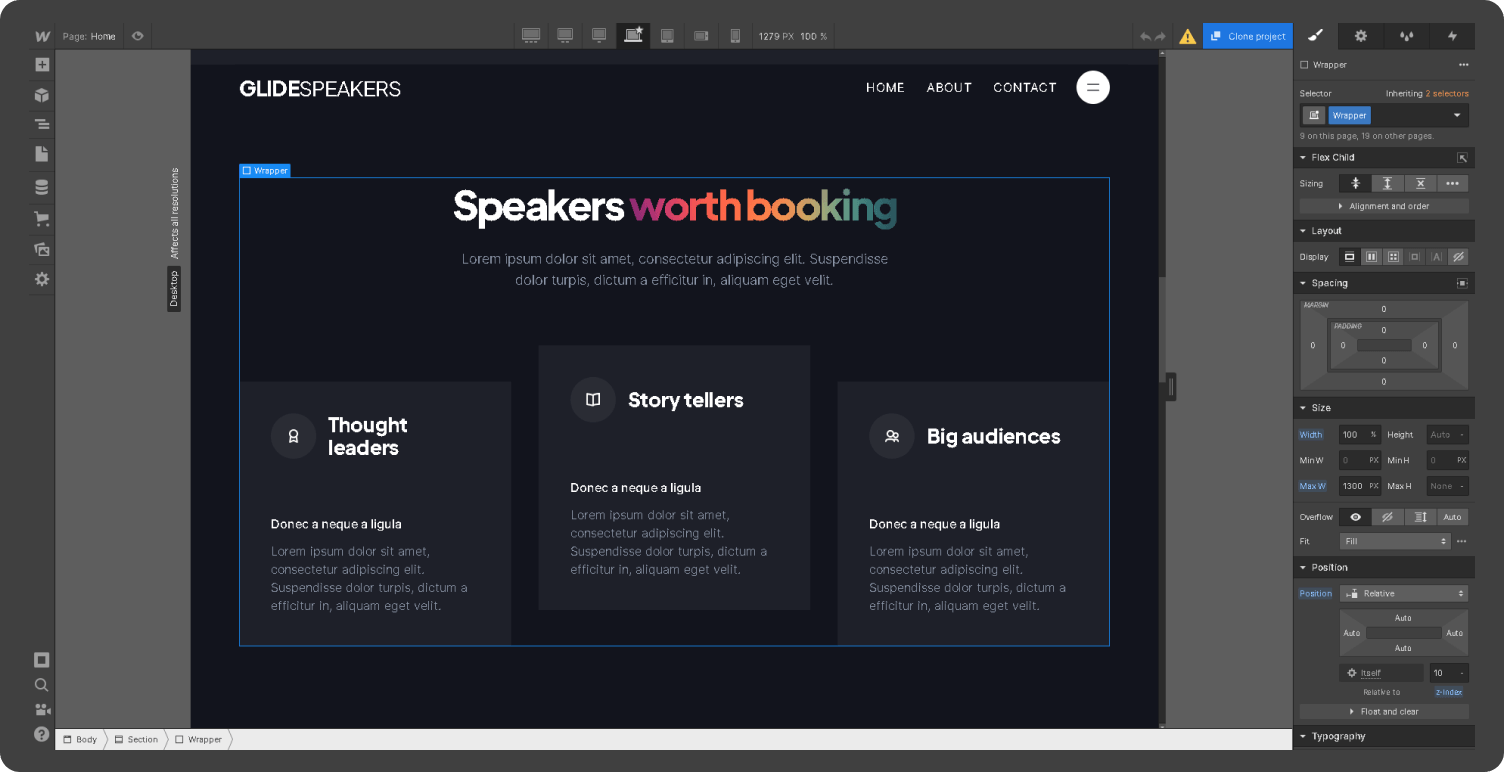Toggle preview mode eye icon
This screenshot has width=1504, height=772.
point(137,36)
